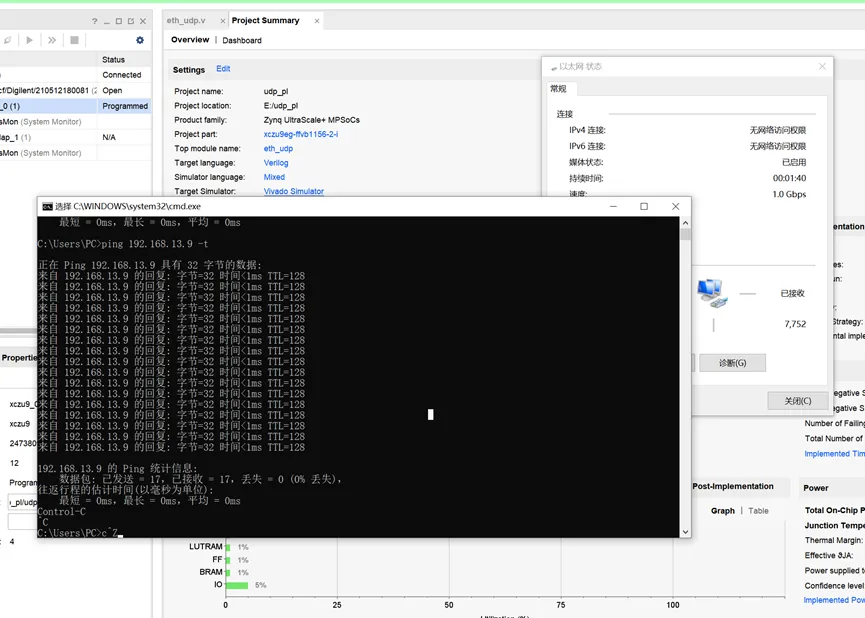Select the 常规 tab in Ethernet status
The height and width of the screenshot is (618, 865).
(558, 88)
